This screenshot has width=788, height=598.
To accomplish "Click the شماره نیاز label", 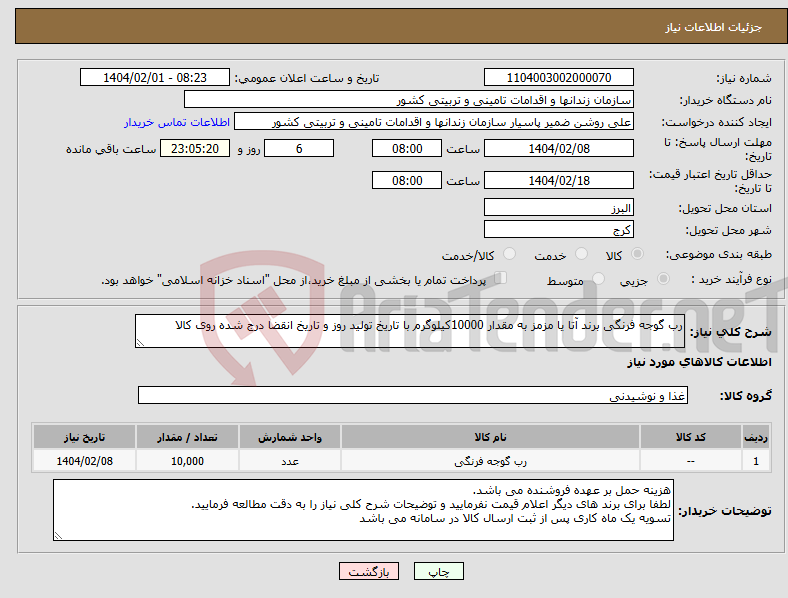I will [744, 78].
